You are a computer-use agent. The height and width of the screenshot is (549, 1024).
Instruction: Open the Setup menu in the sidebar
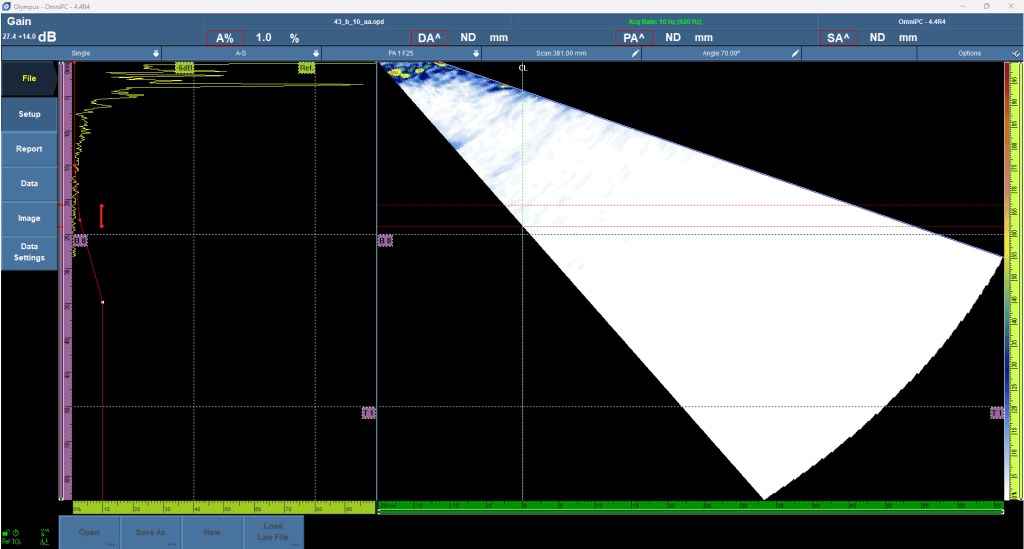(x=30, y=114)
